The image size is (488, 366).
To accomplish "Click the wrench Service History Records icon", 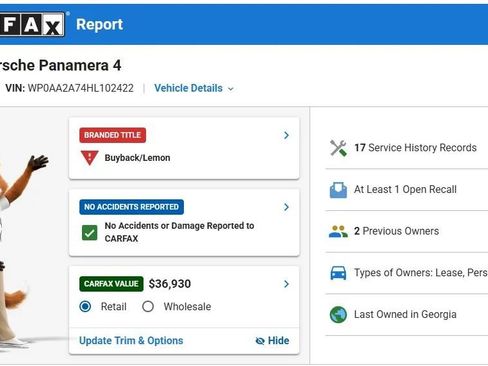I will tap(338, 148).
